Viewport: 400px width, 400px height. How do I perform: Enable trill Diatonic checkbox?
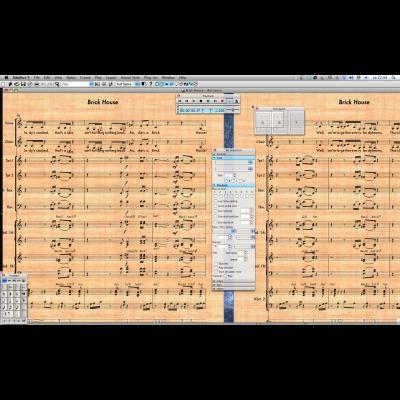tap(216, 264)
